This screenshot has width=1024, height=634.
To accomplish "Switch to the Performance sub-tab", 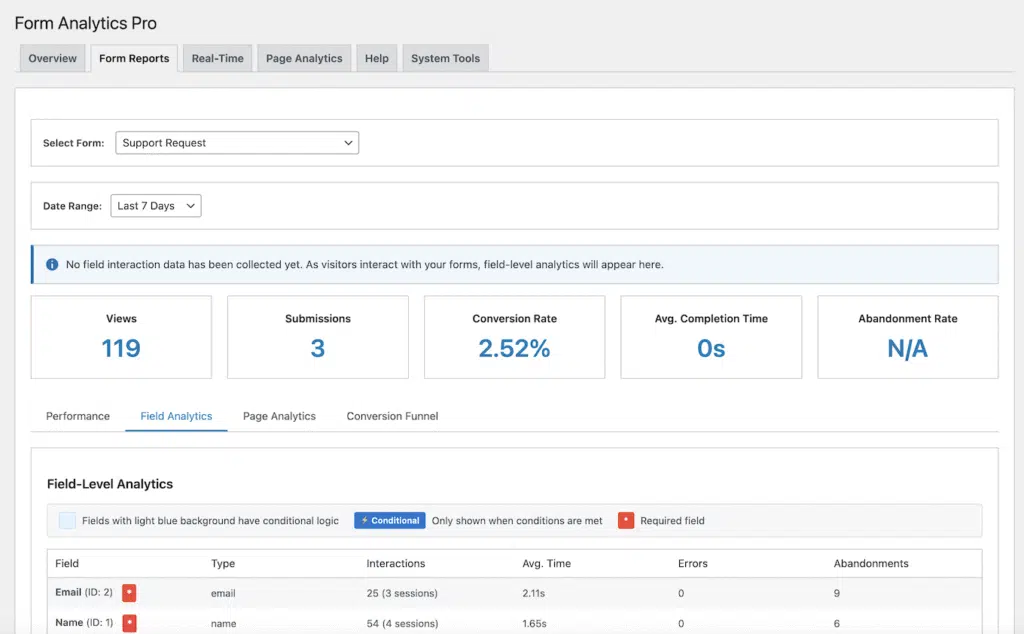I will (78, 416).
